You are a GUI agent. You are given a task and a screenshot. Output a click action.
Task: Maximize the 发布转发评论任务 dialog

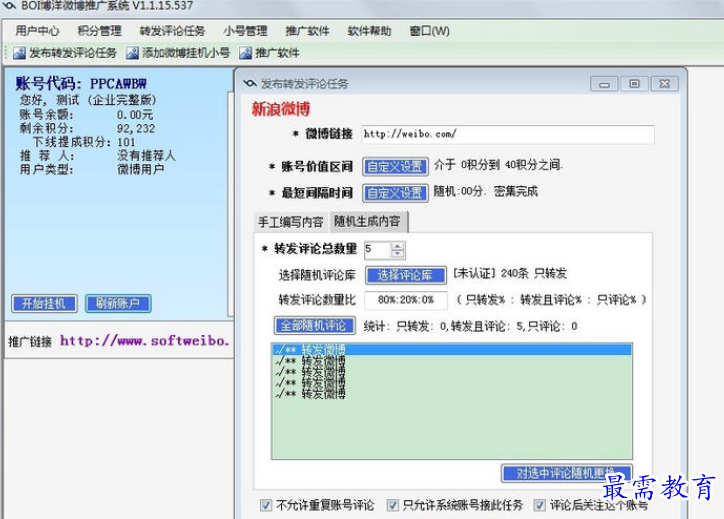634,84
